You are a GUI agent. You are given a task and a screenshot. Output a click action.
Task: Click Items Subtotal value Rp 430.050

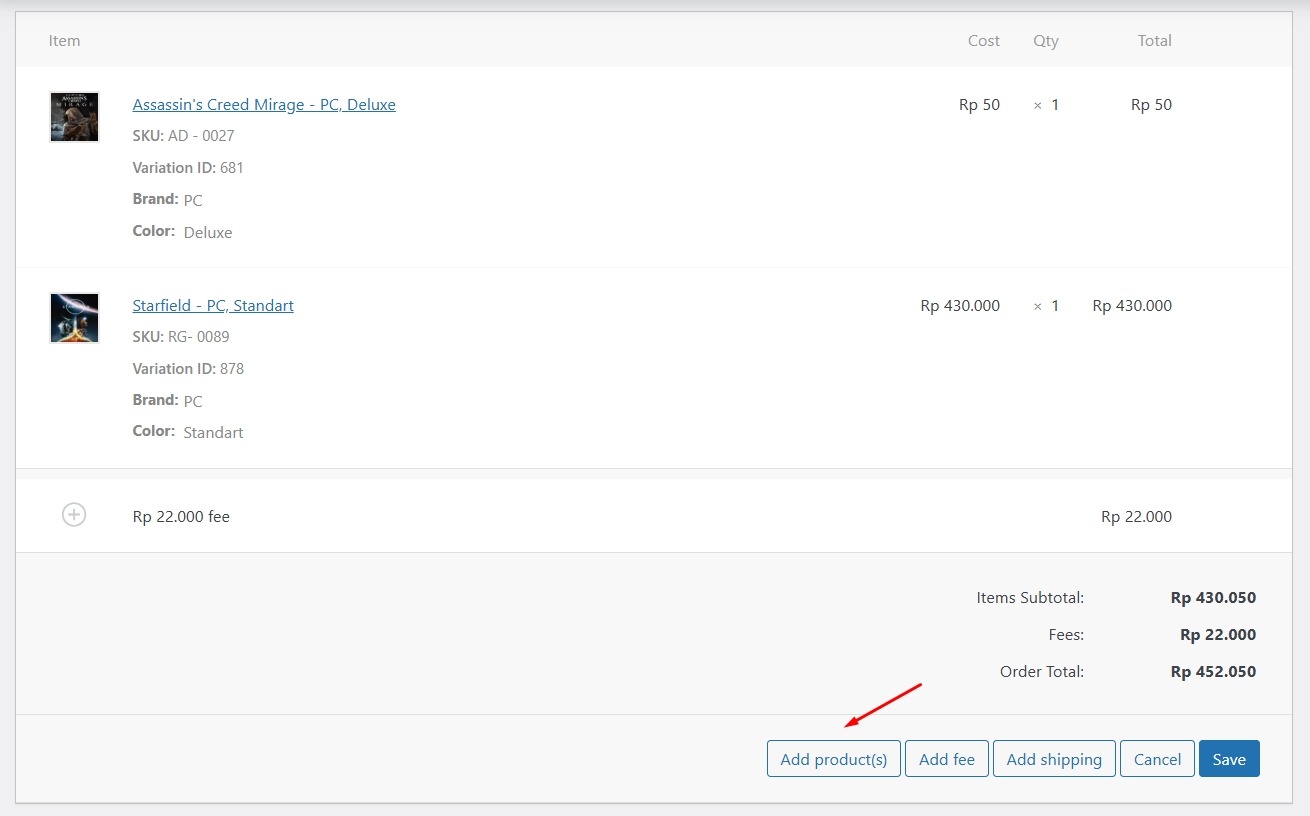click(1213, 598)
